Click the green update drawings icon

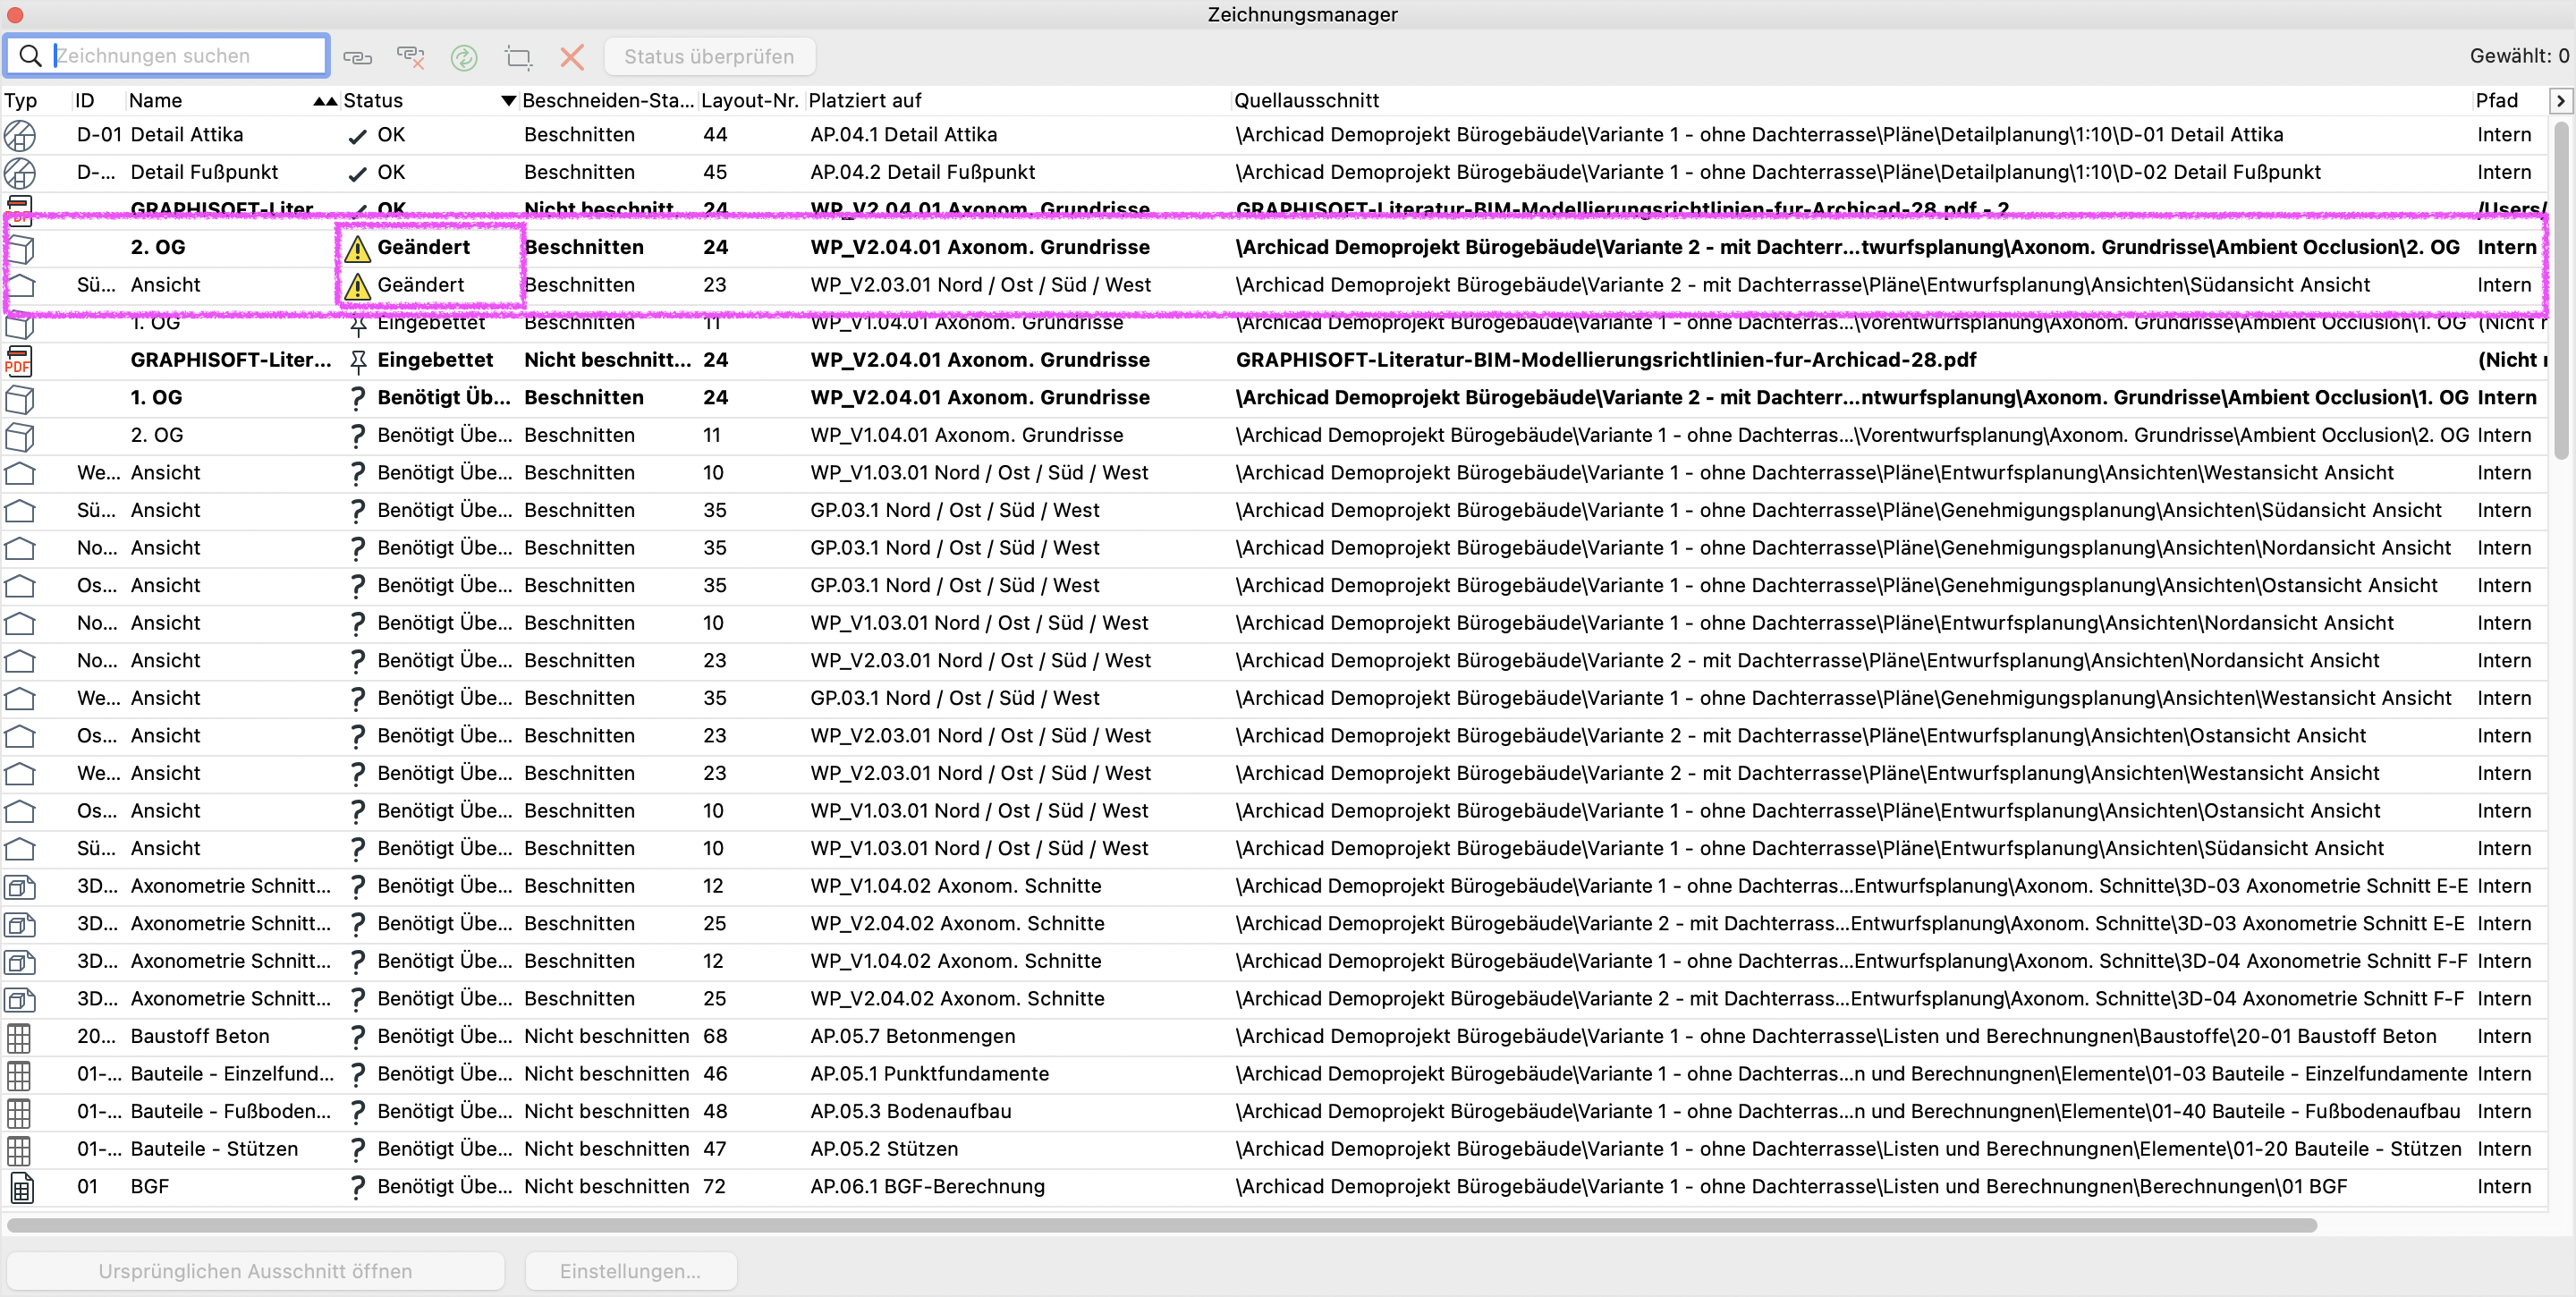click(464, 57)
